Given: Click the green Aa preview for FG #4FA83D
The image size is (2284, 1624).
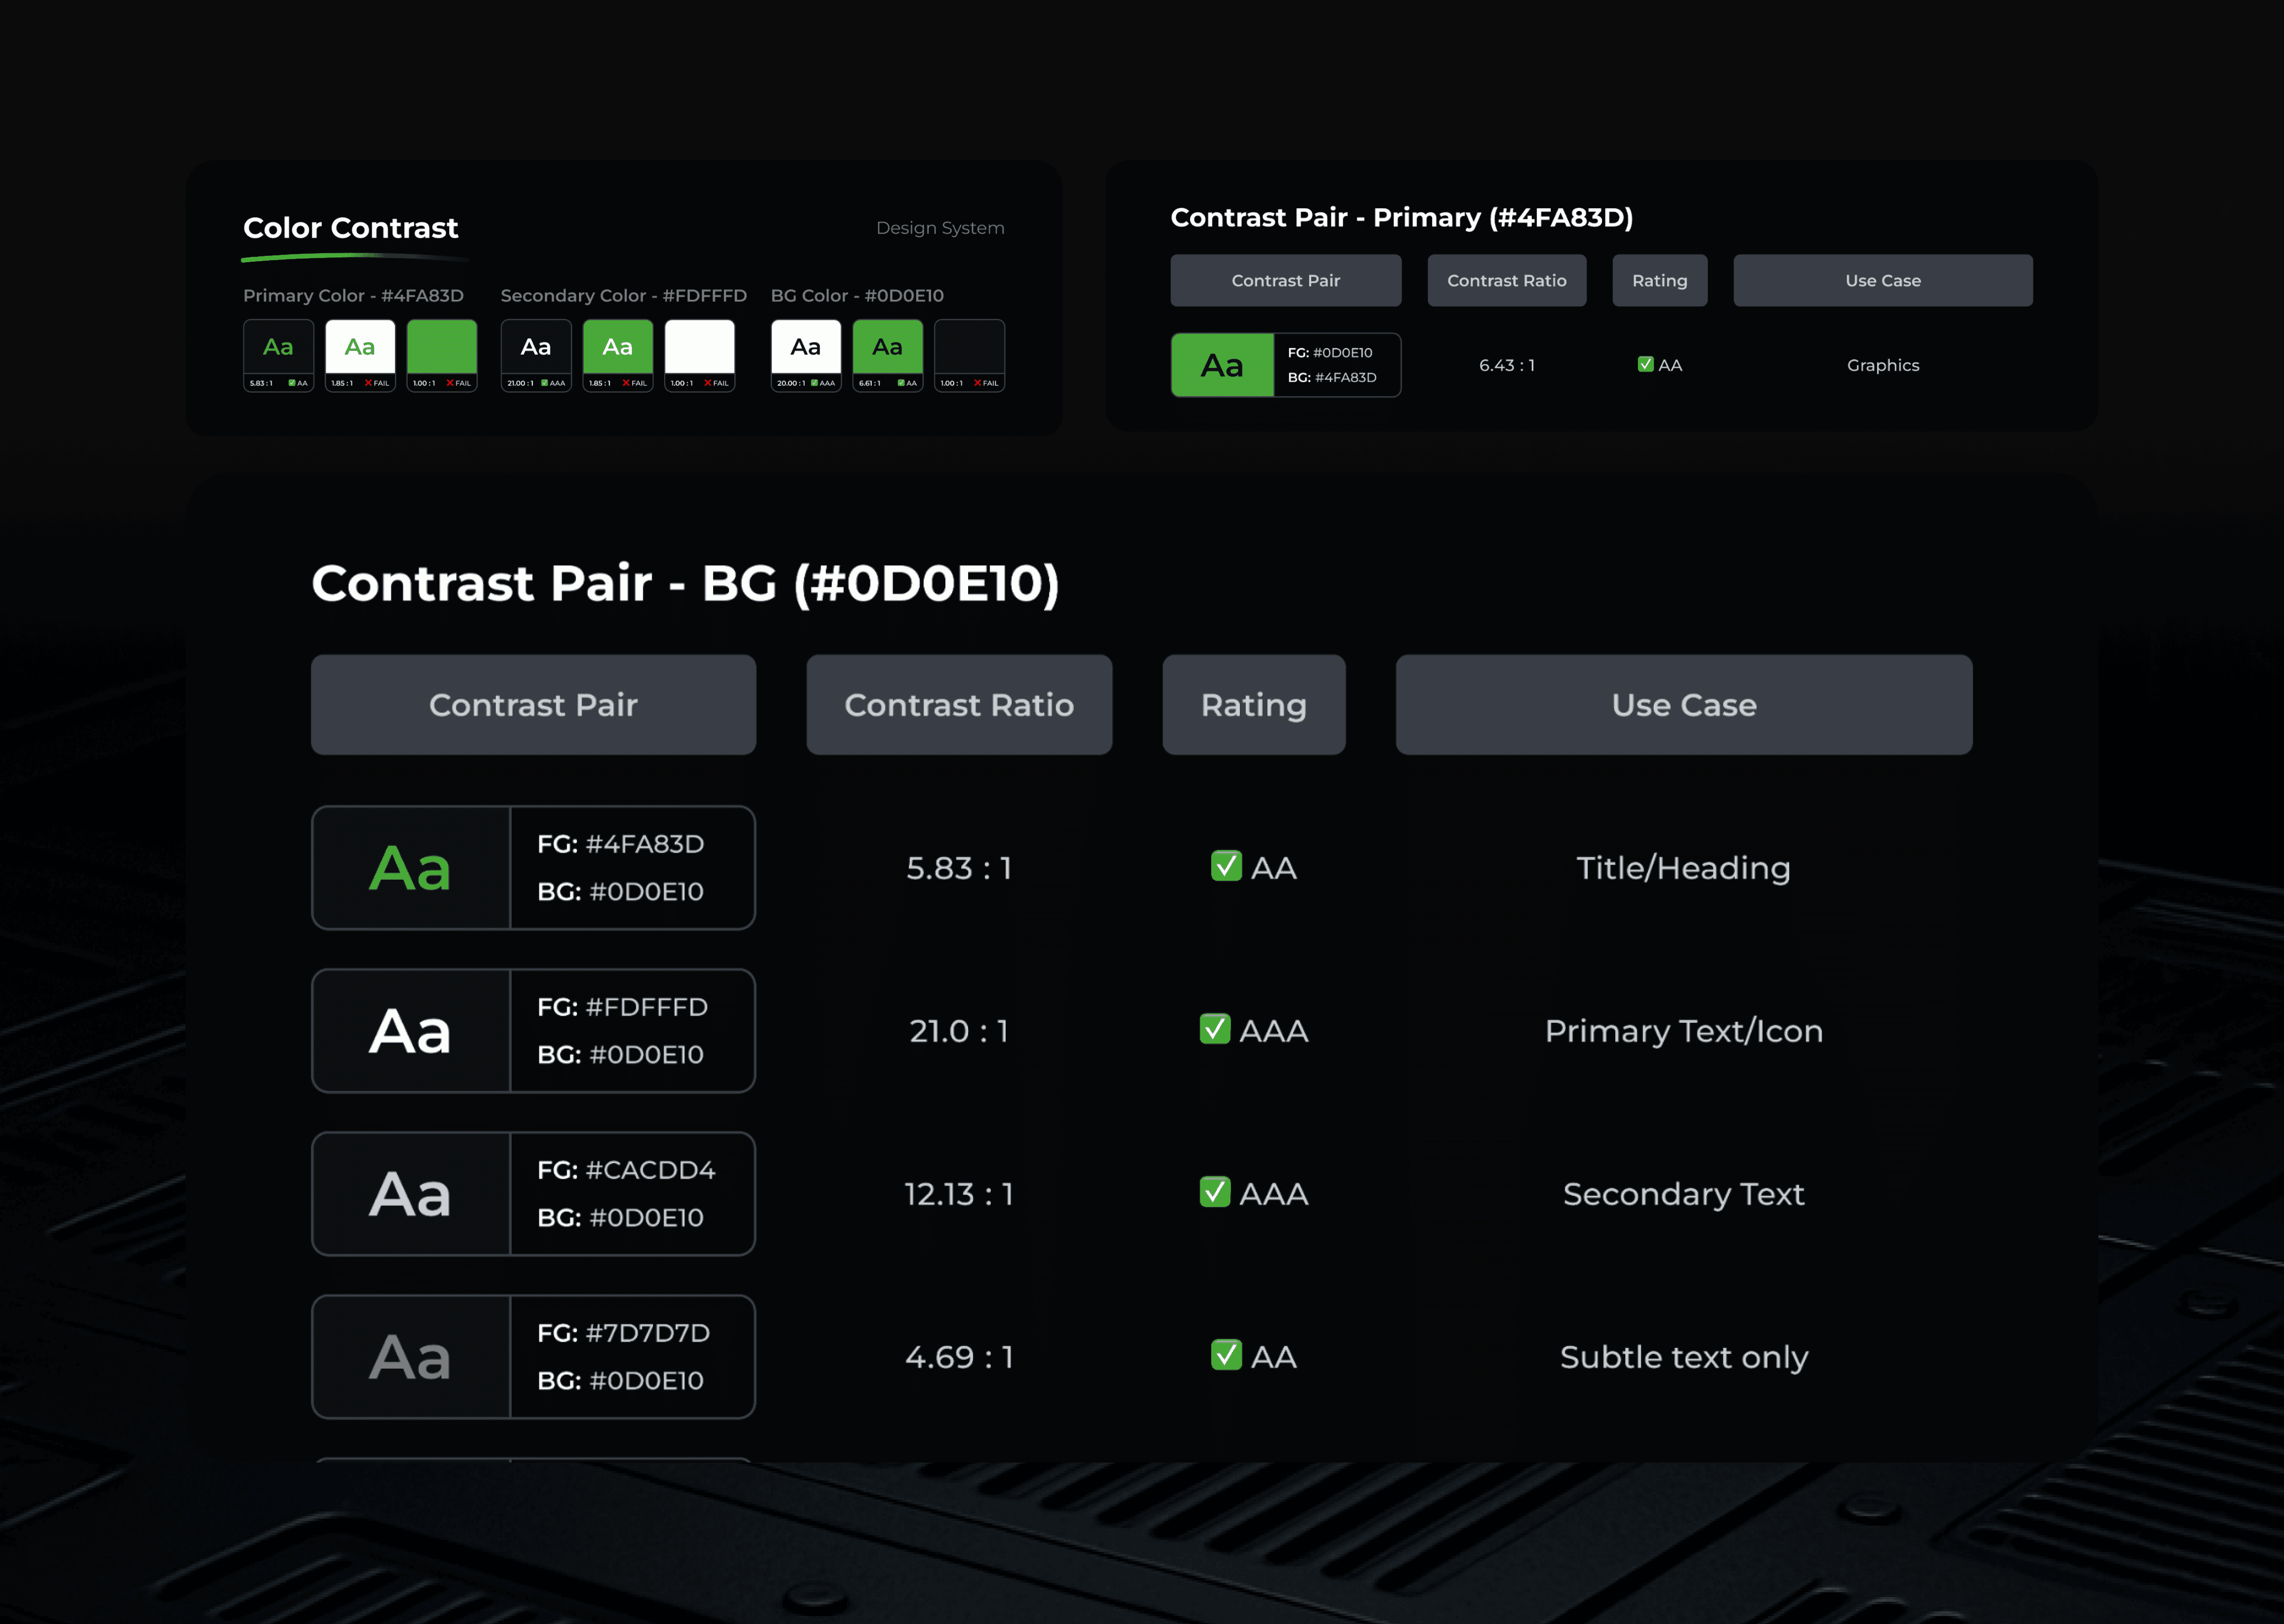Looking at the screenshot, I should pos(410,868).
